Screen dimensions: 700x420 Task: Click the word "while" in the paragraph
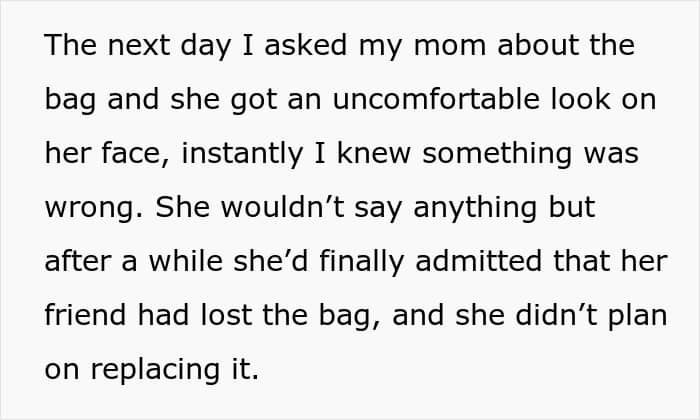(185, 261)
